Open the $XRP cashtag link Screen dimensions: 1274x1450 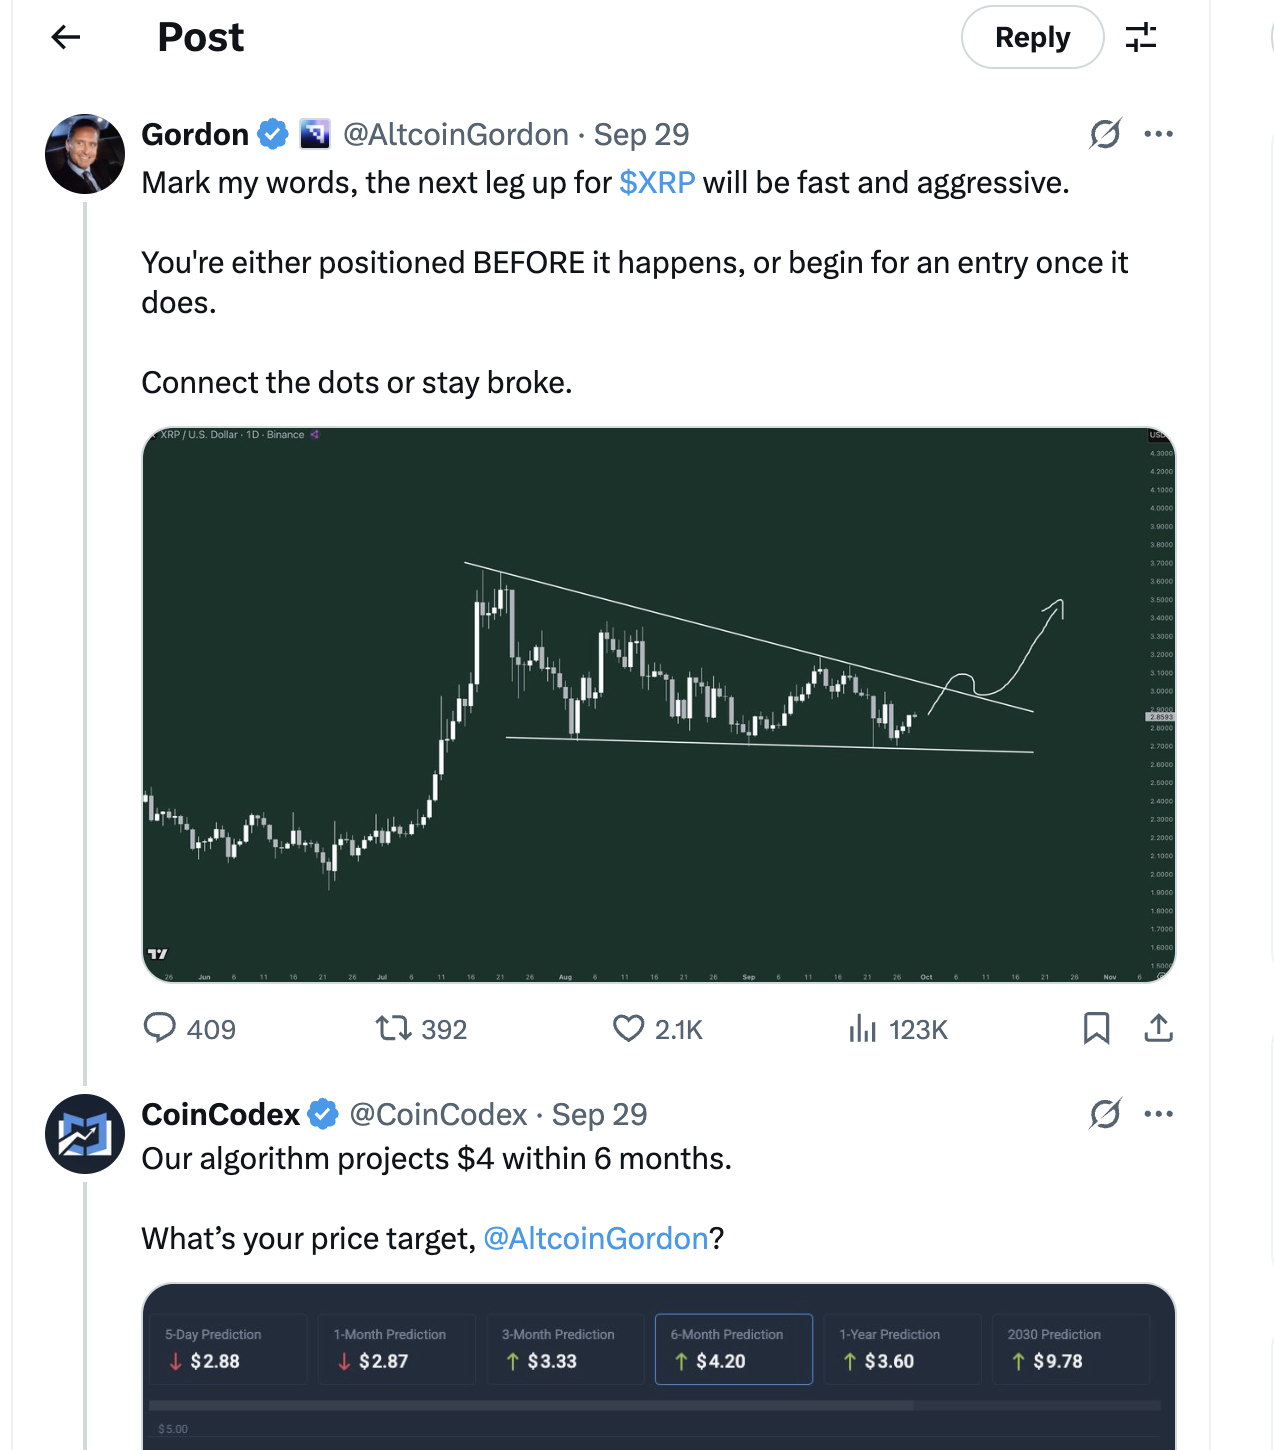657,183
